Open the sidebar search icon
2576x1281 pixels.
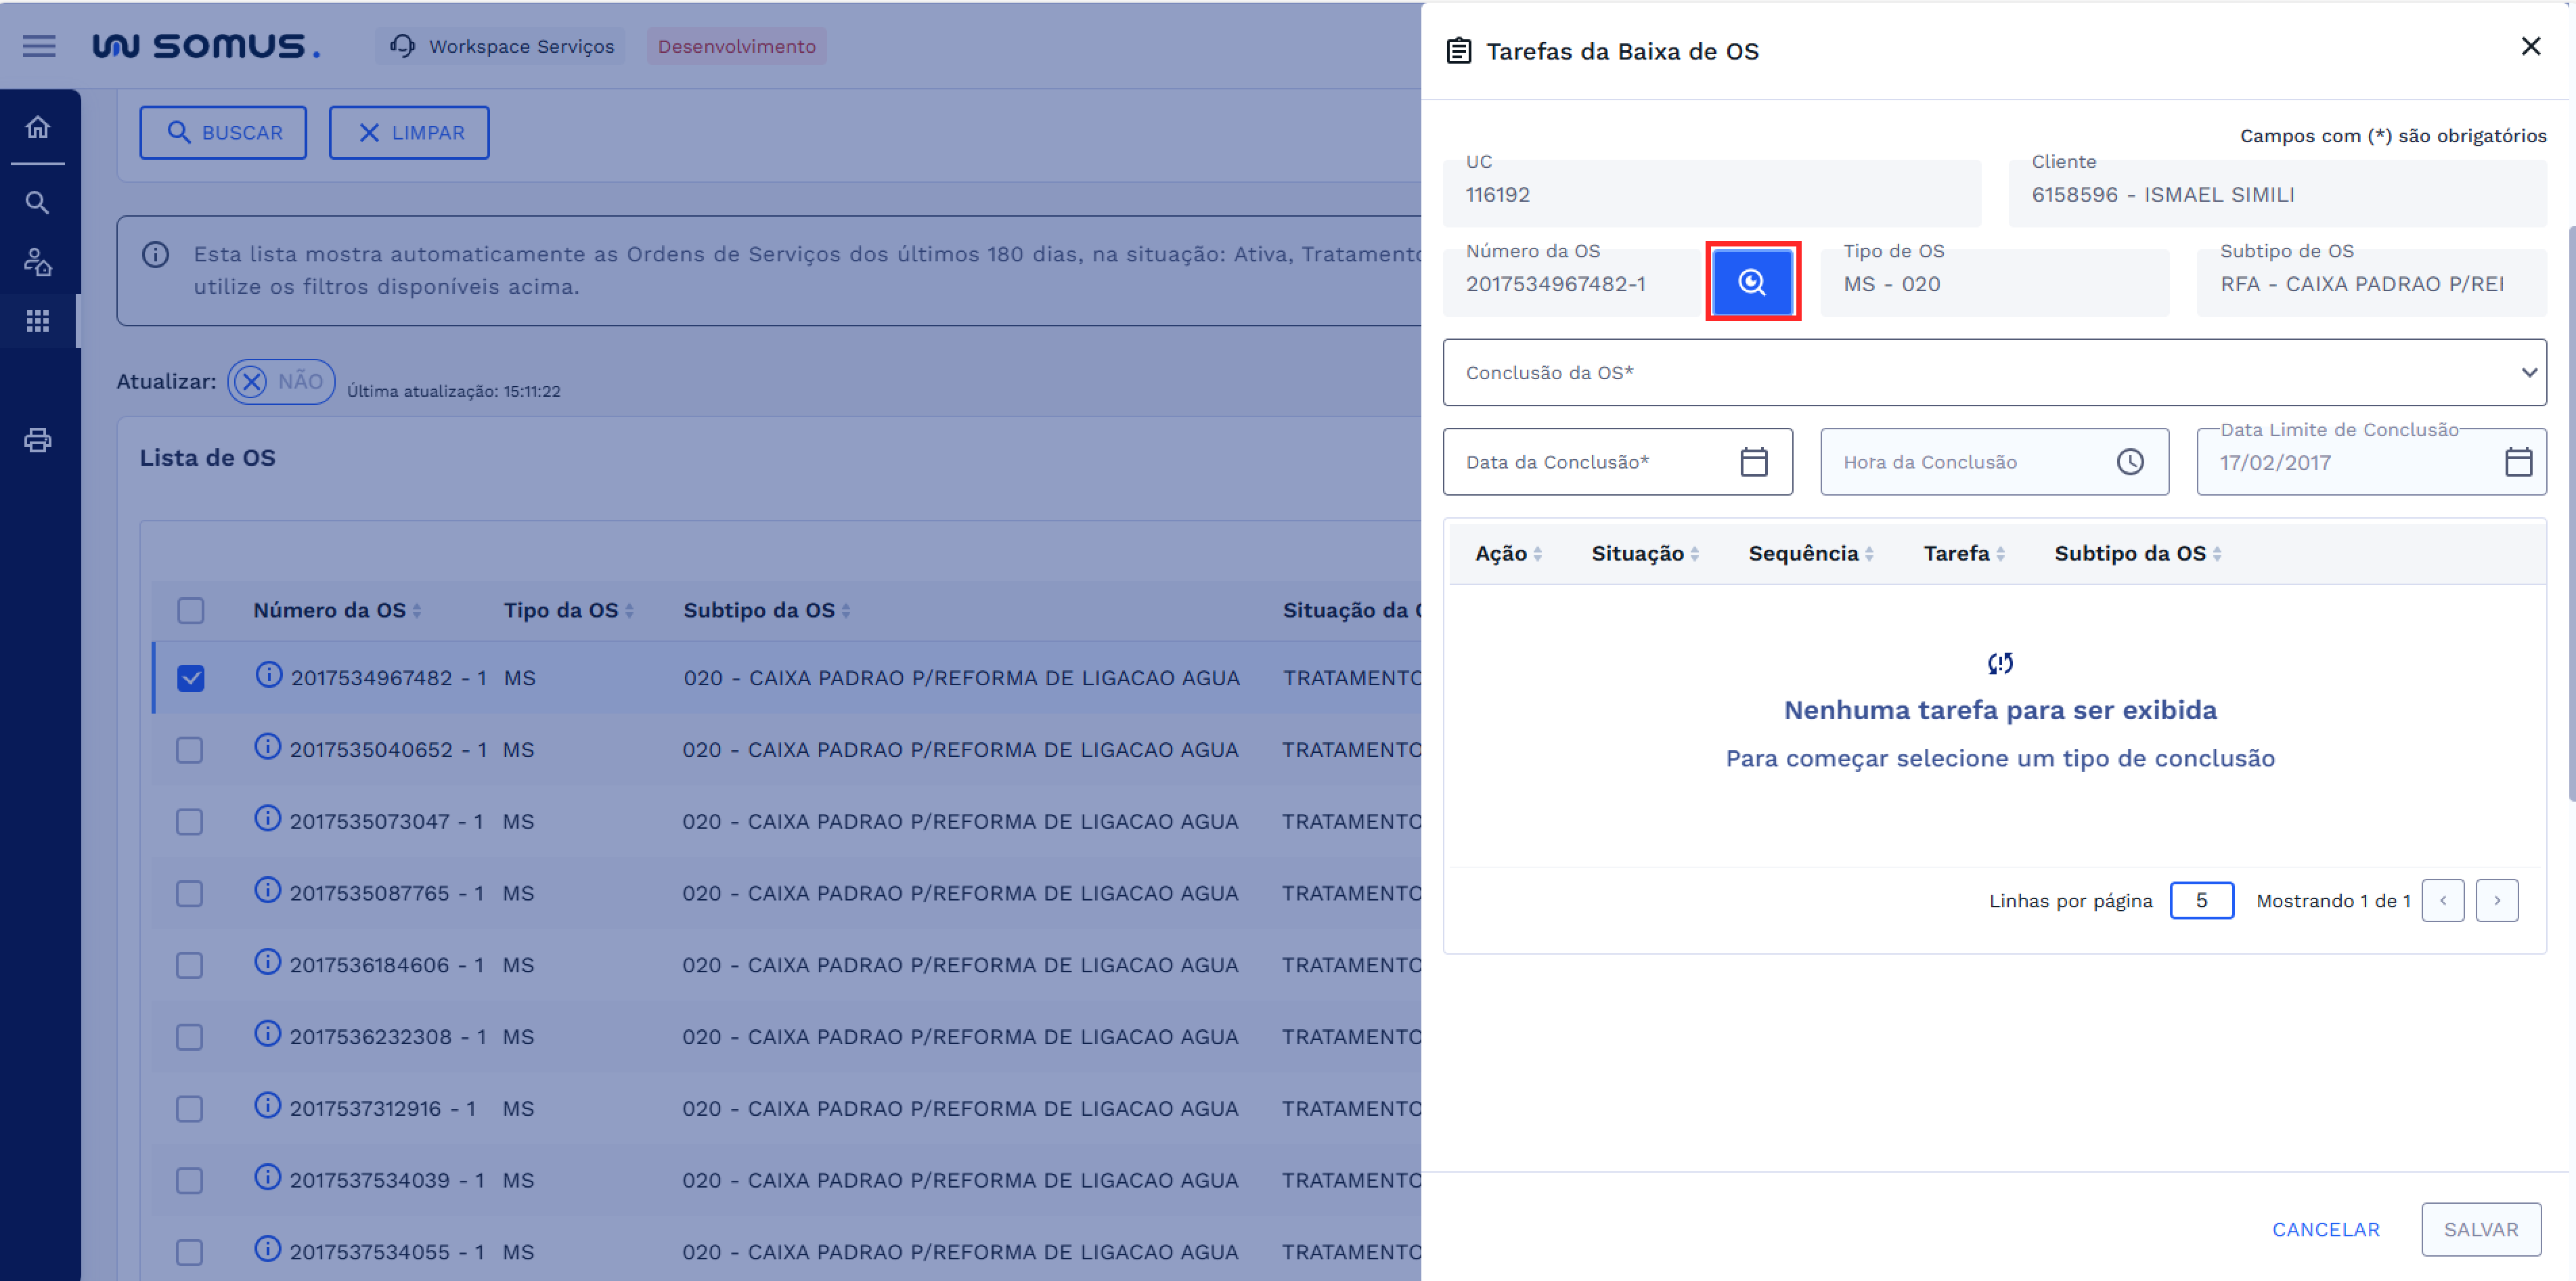[38, 203]
